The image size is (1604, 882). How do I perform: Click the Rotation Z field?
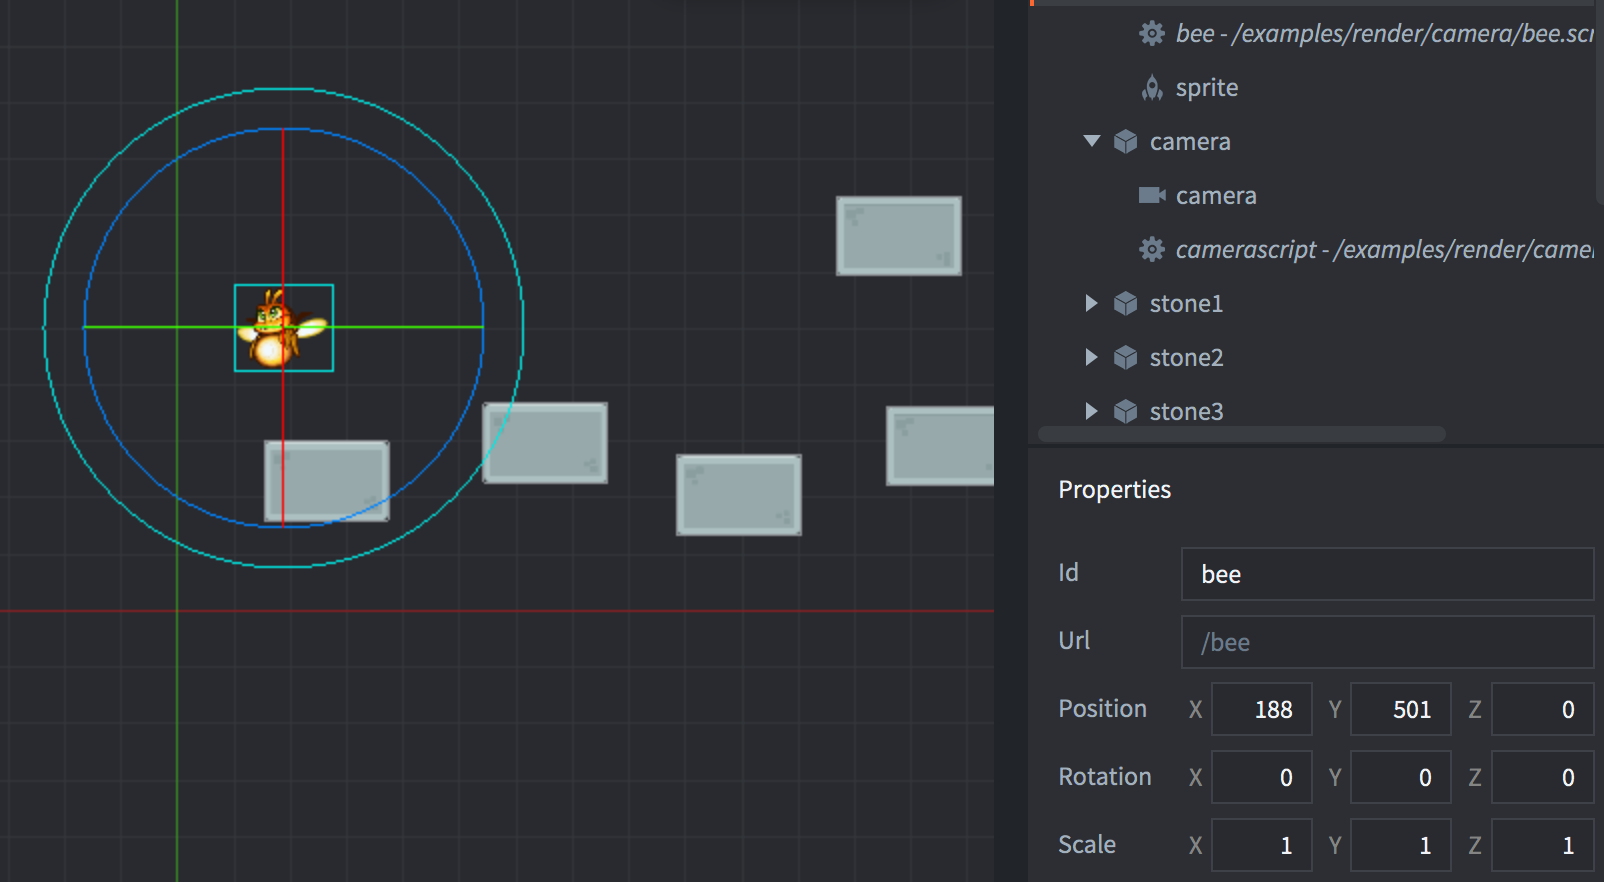tap(1542, 777)
